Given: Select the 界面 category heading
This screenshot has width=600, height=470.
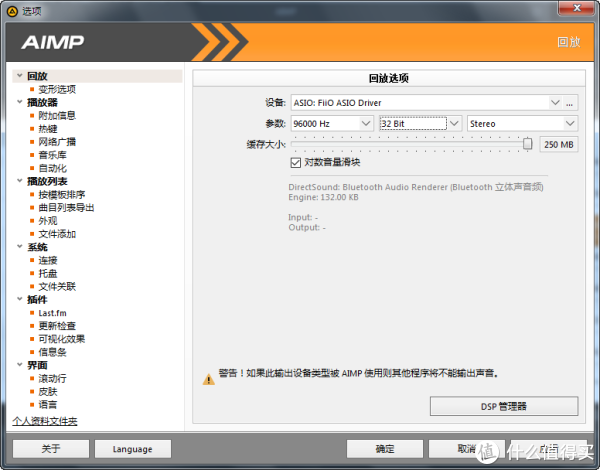Looking at the screenshot, I should (x=37, y=365).
